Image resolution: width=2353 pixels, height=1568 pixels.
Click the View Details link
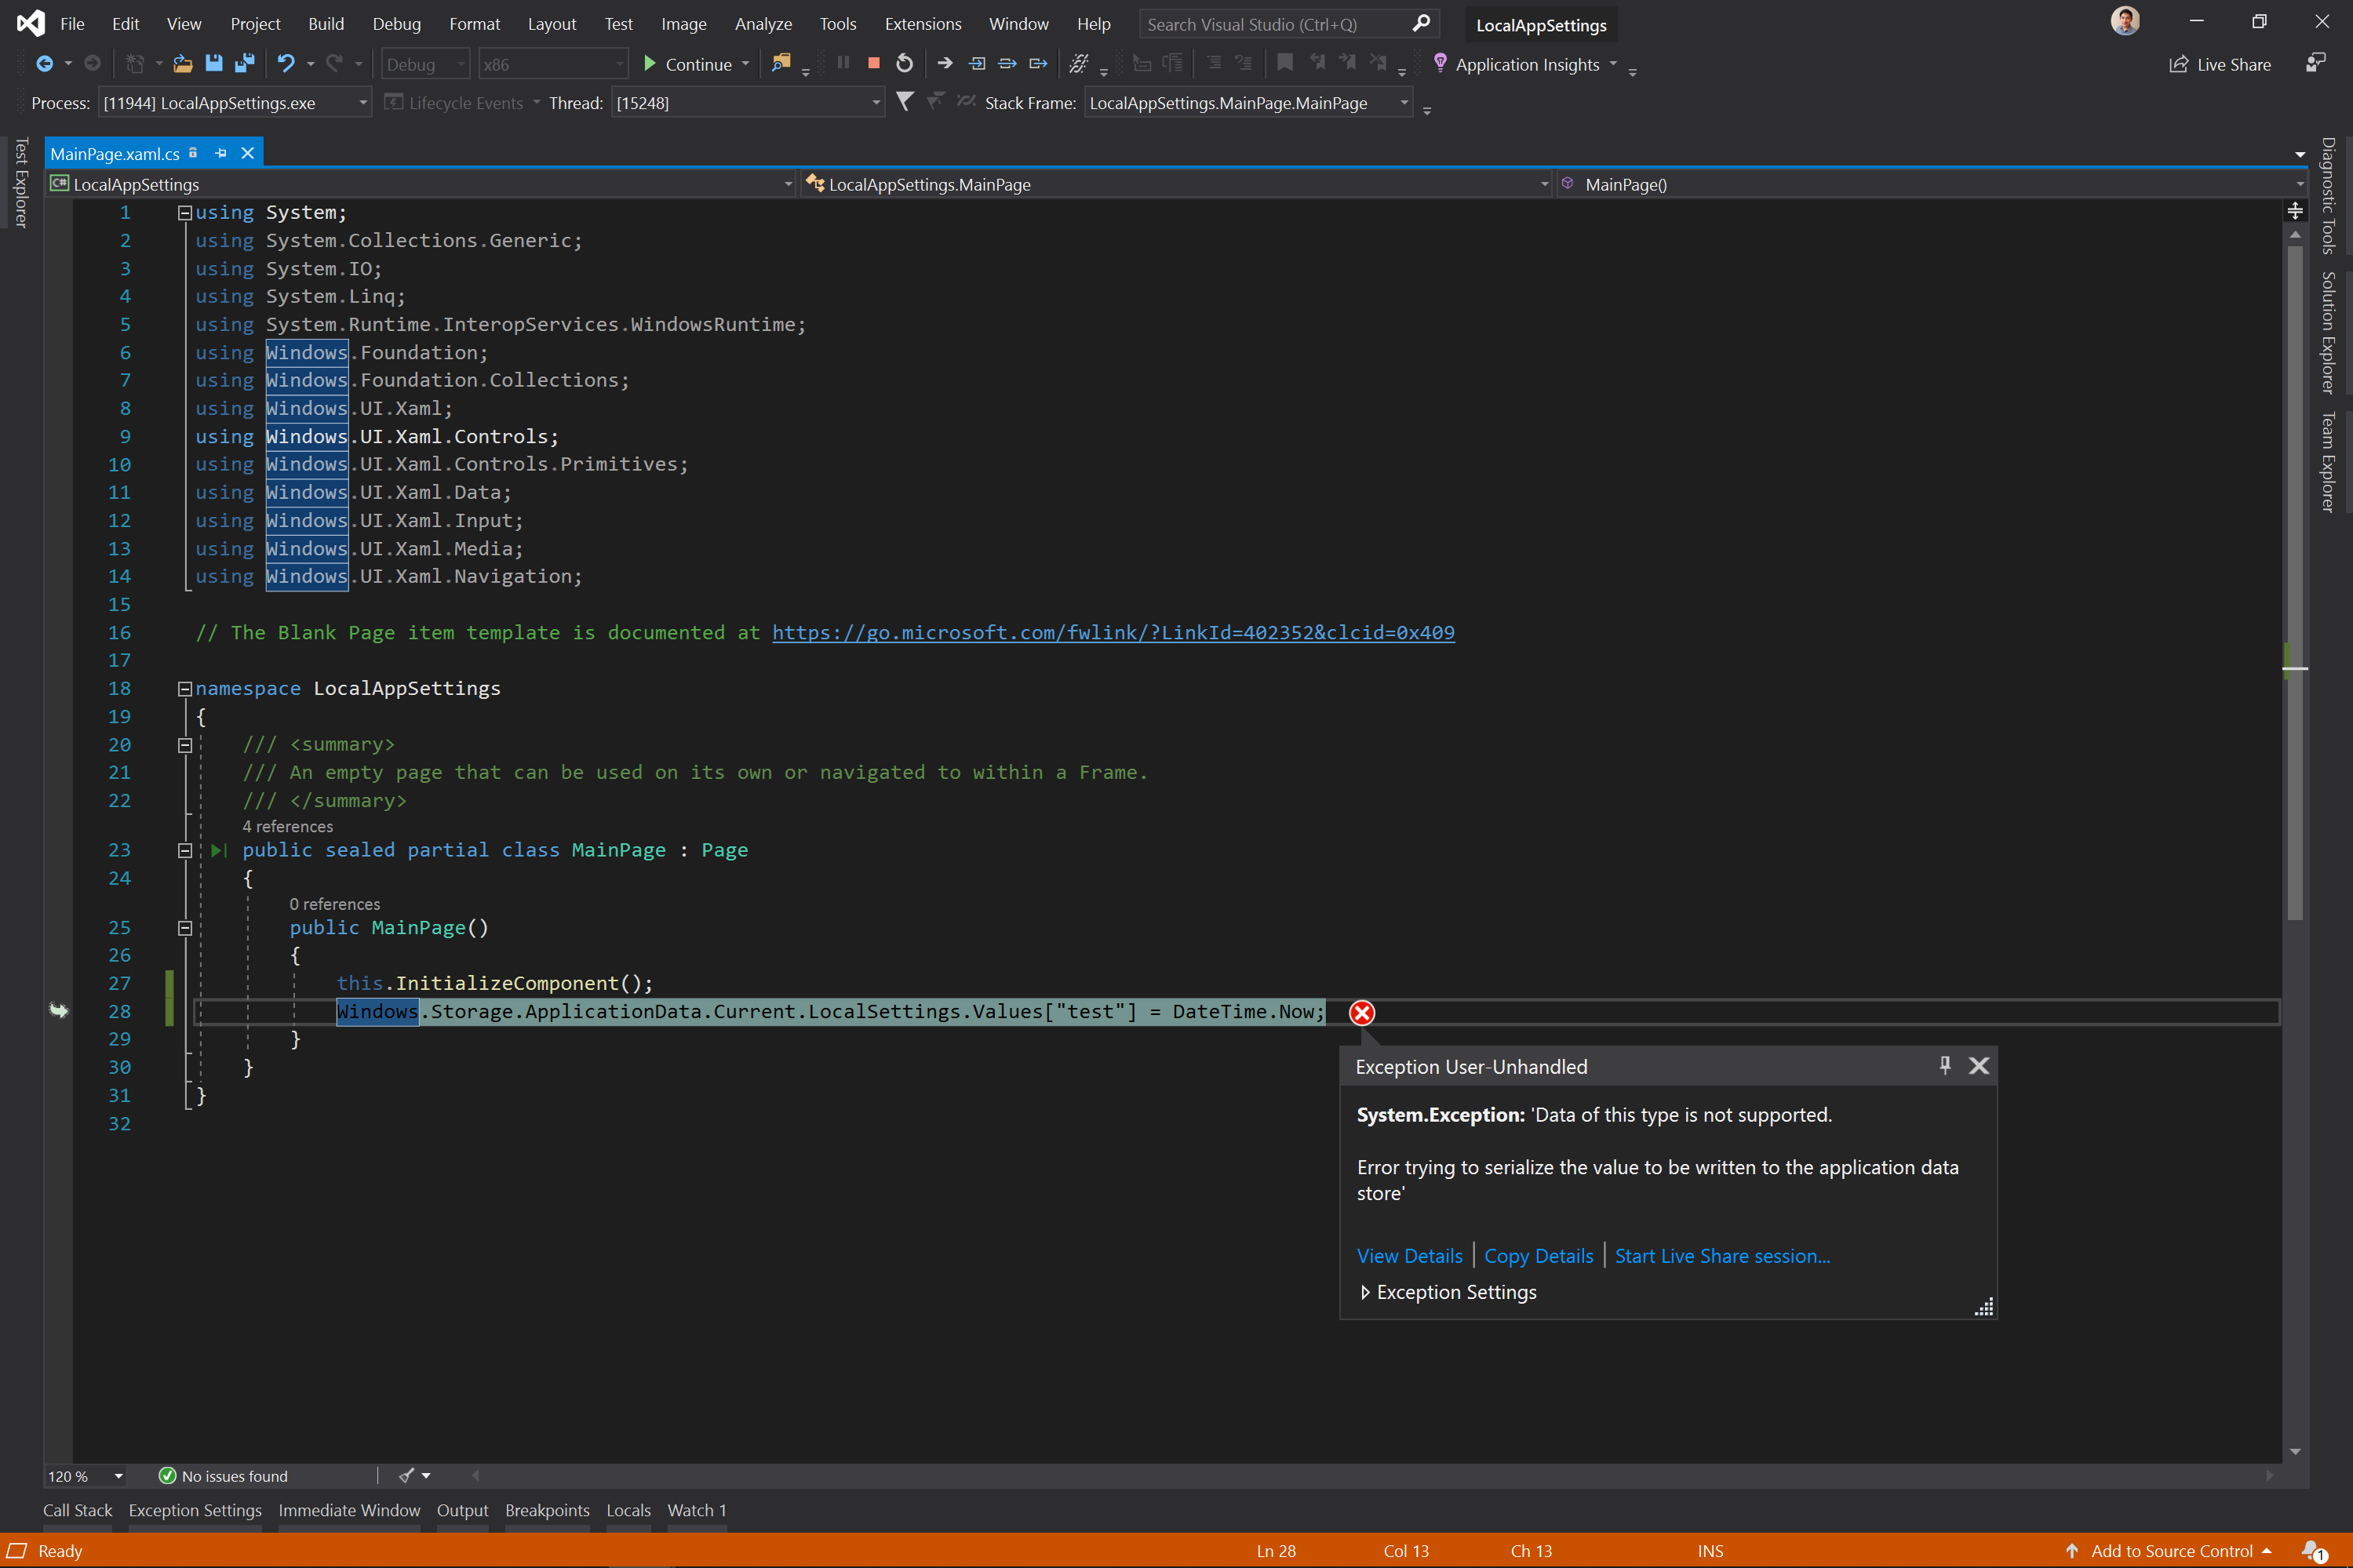tap(1409, 1255)
